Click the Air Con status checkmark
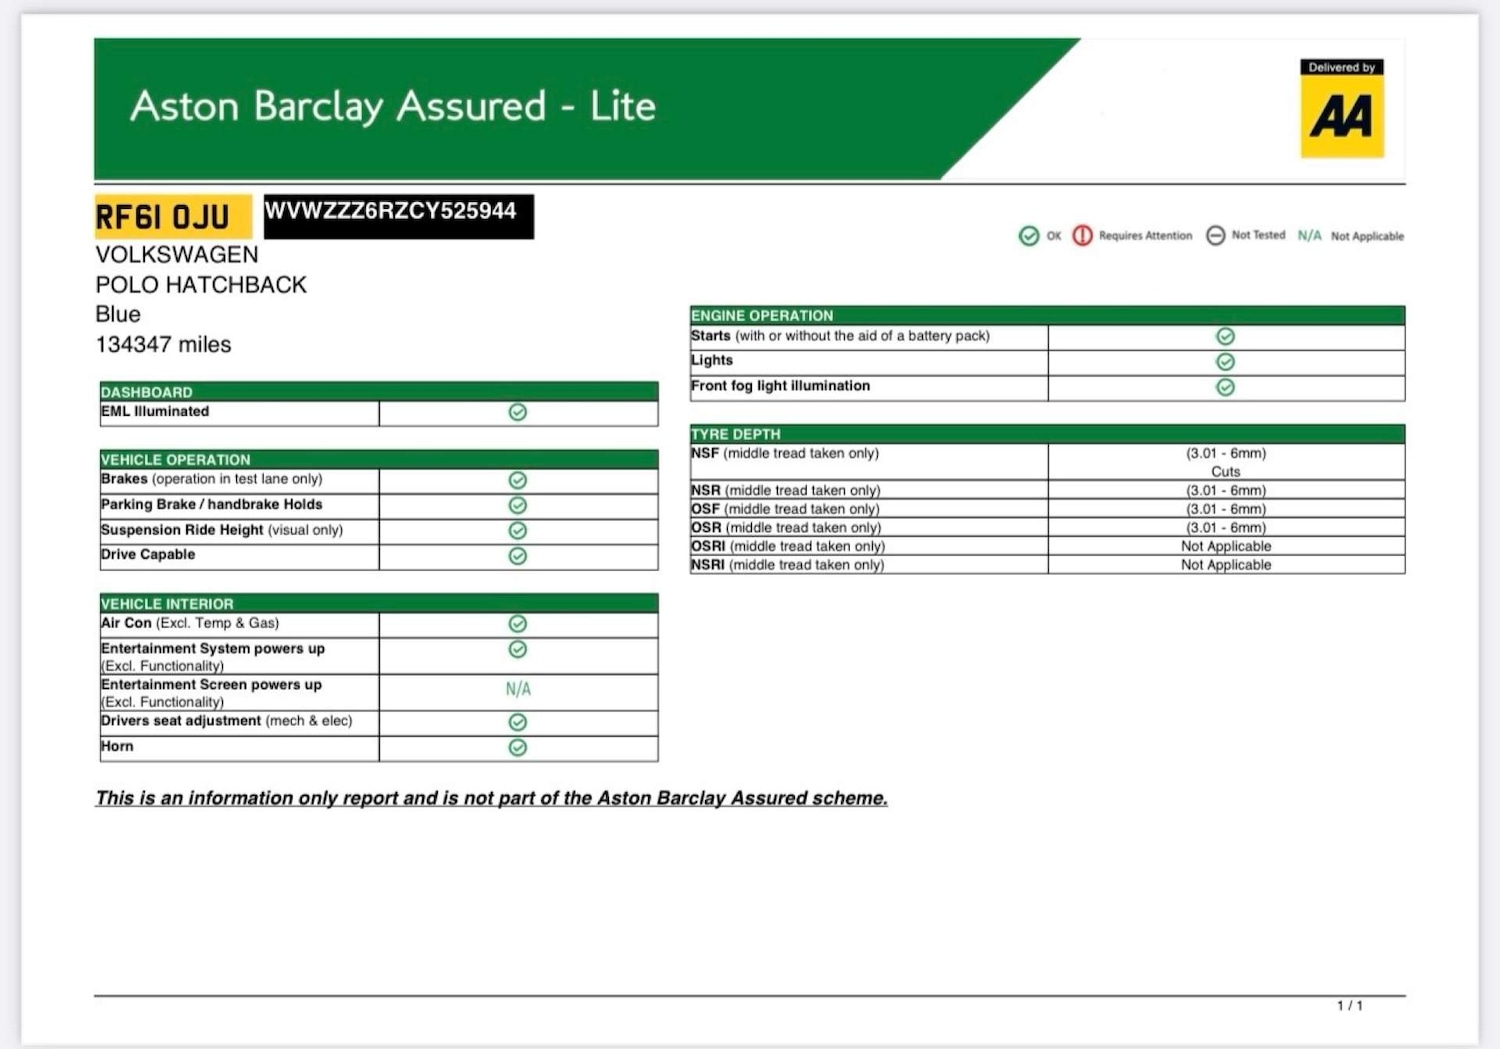 (x=518, y=624)
